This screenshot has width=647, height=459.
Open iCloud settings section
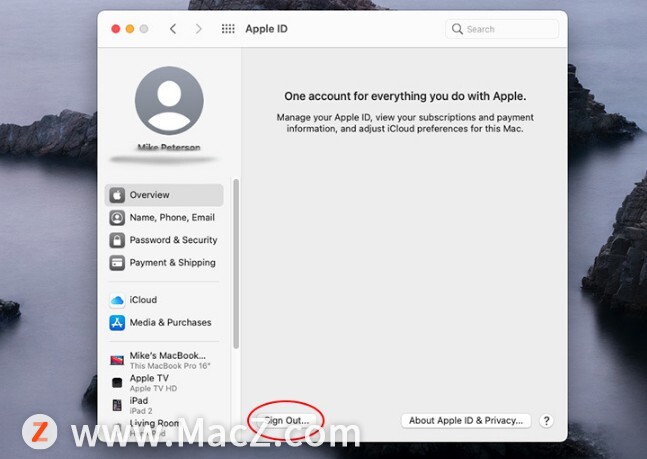coord(164,300)
